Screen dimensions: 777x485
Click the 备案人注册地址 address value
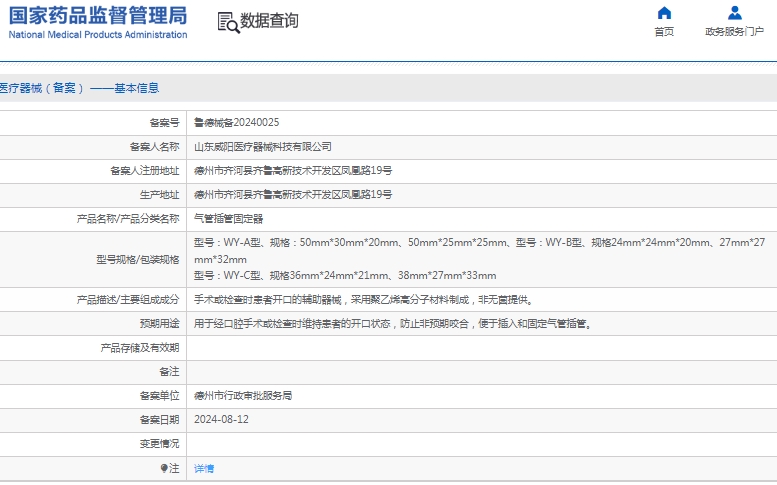coord(293,170)
